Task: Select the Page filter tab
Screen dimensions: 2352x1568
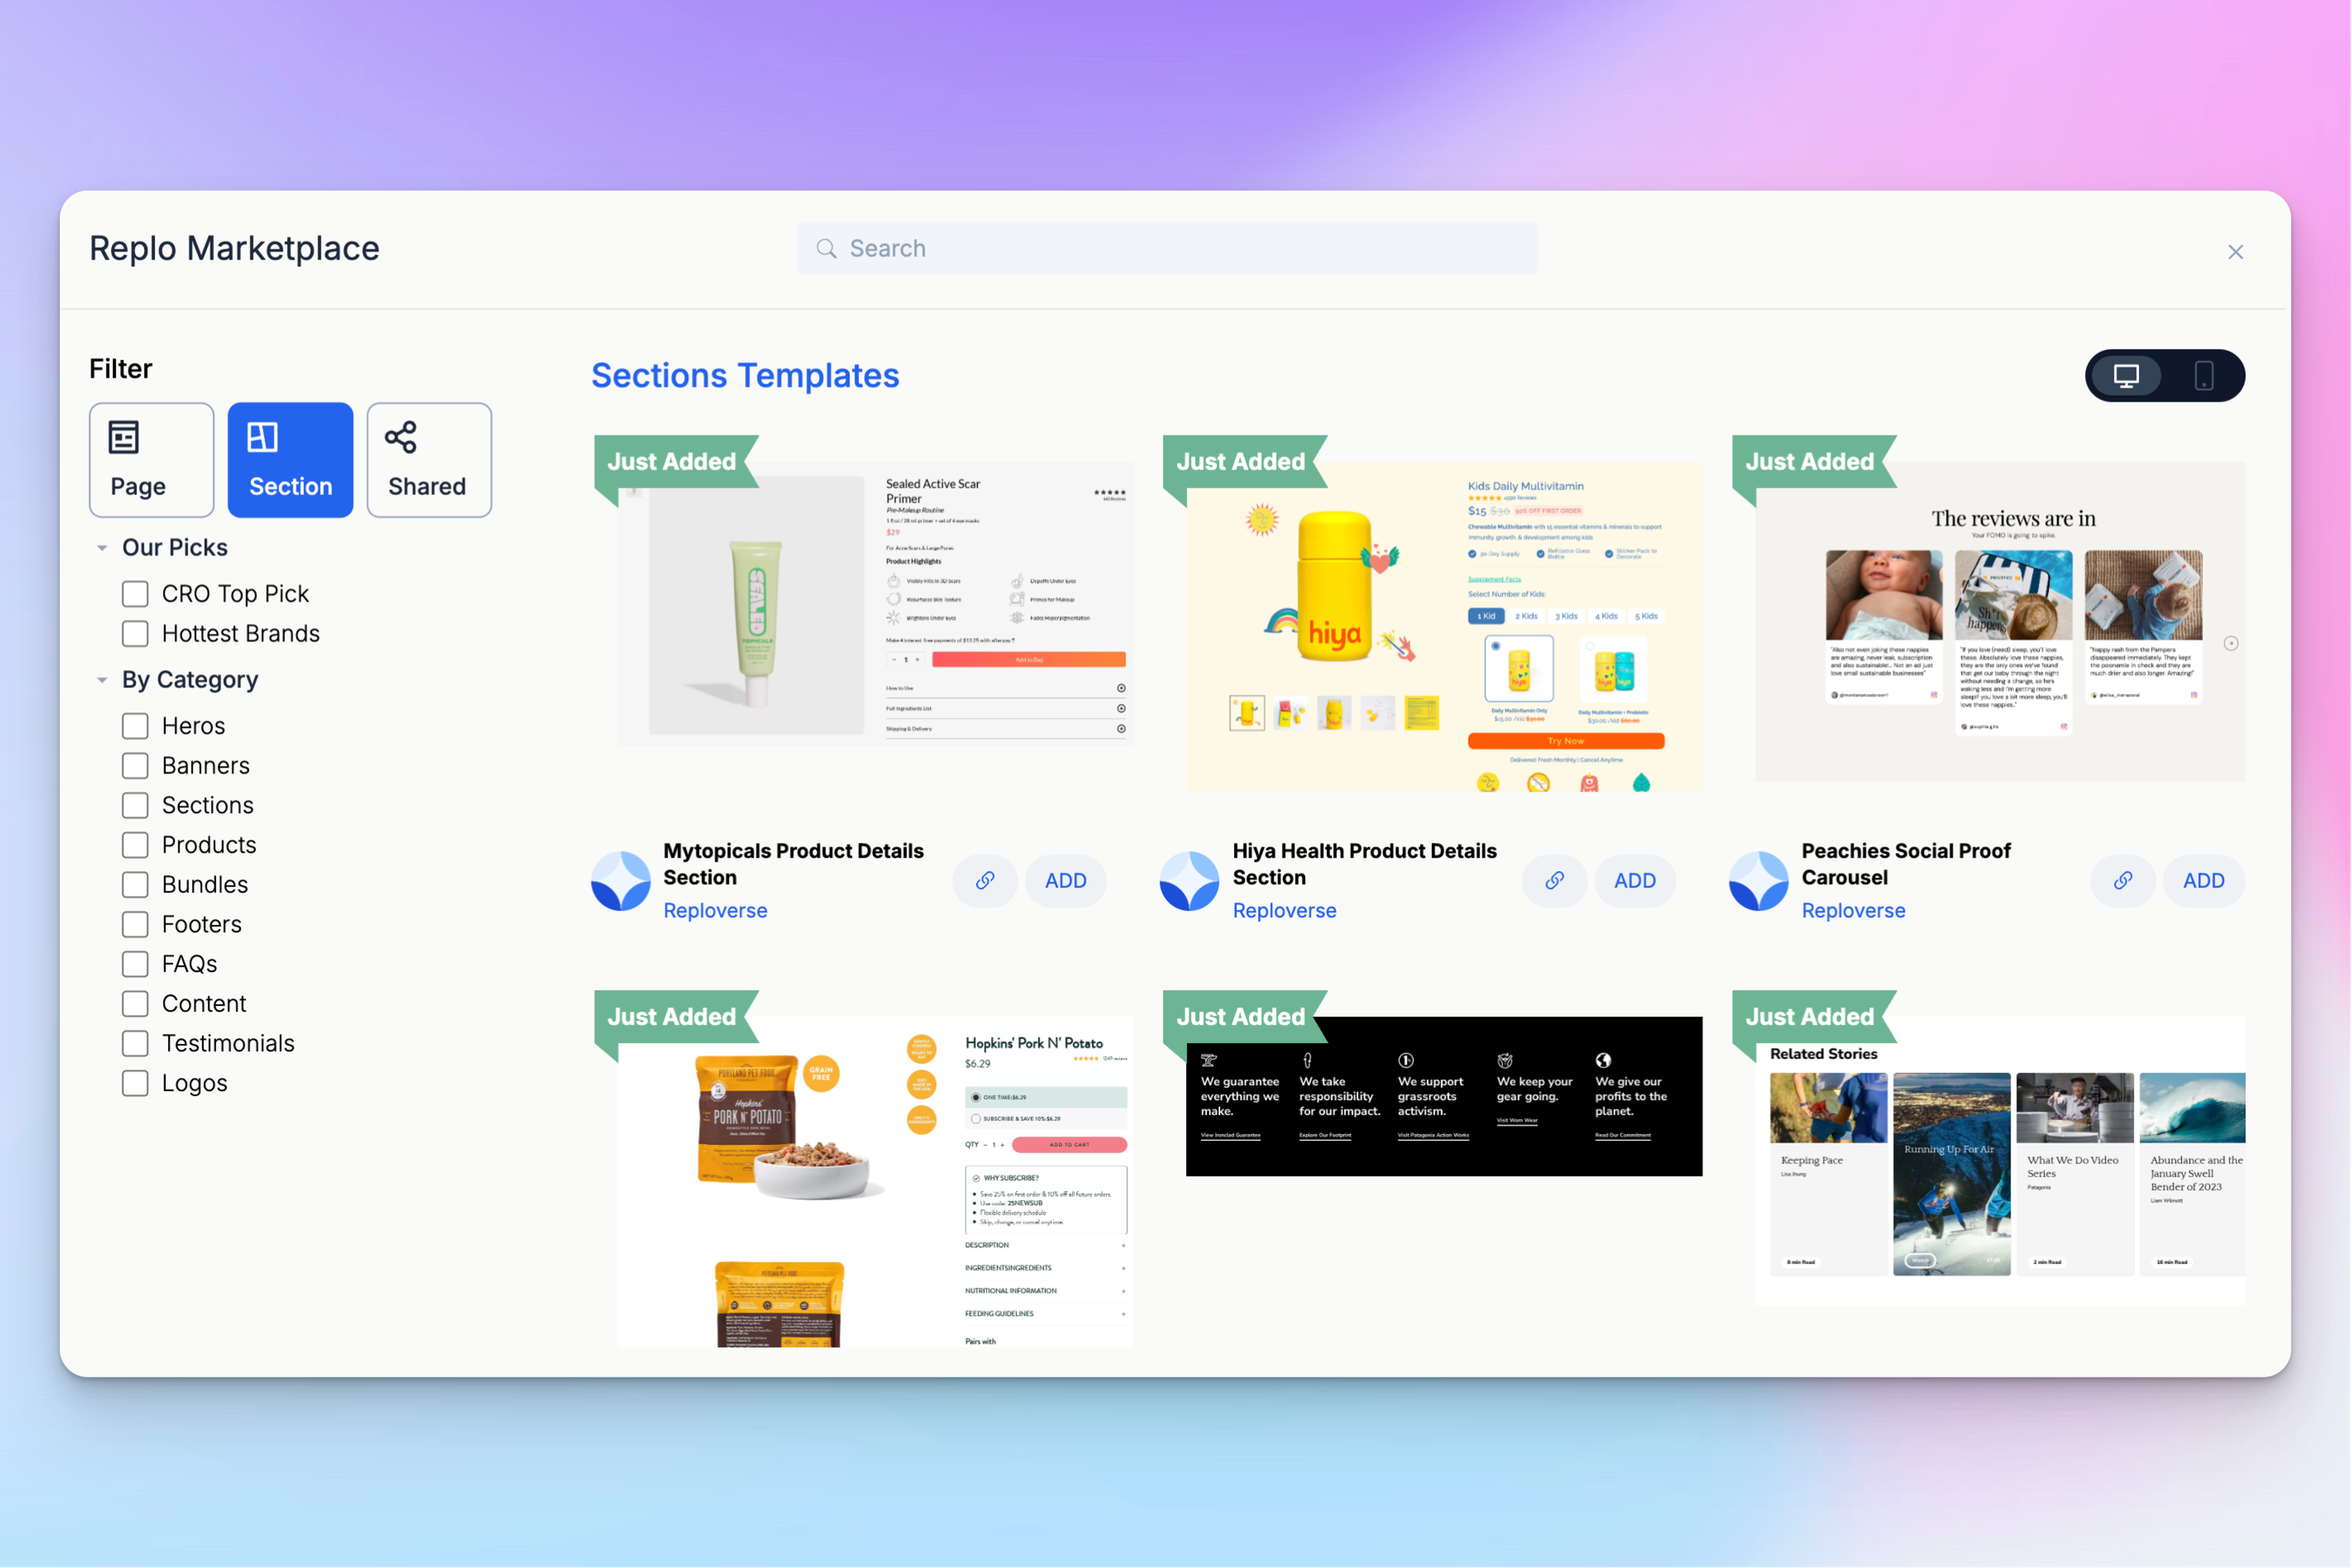Action: tap(151, 460)
